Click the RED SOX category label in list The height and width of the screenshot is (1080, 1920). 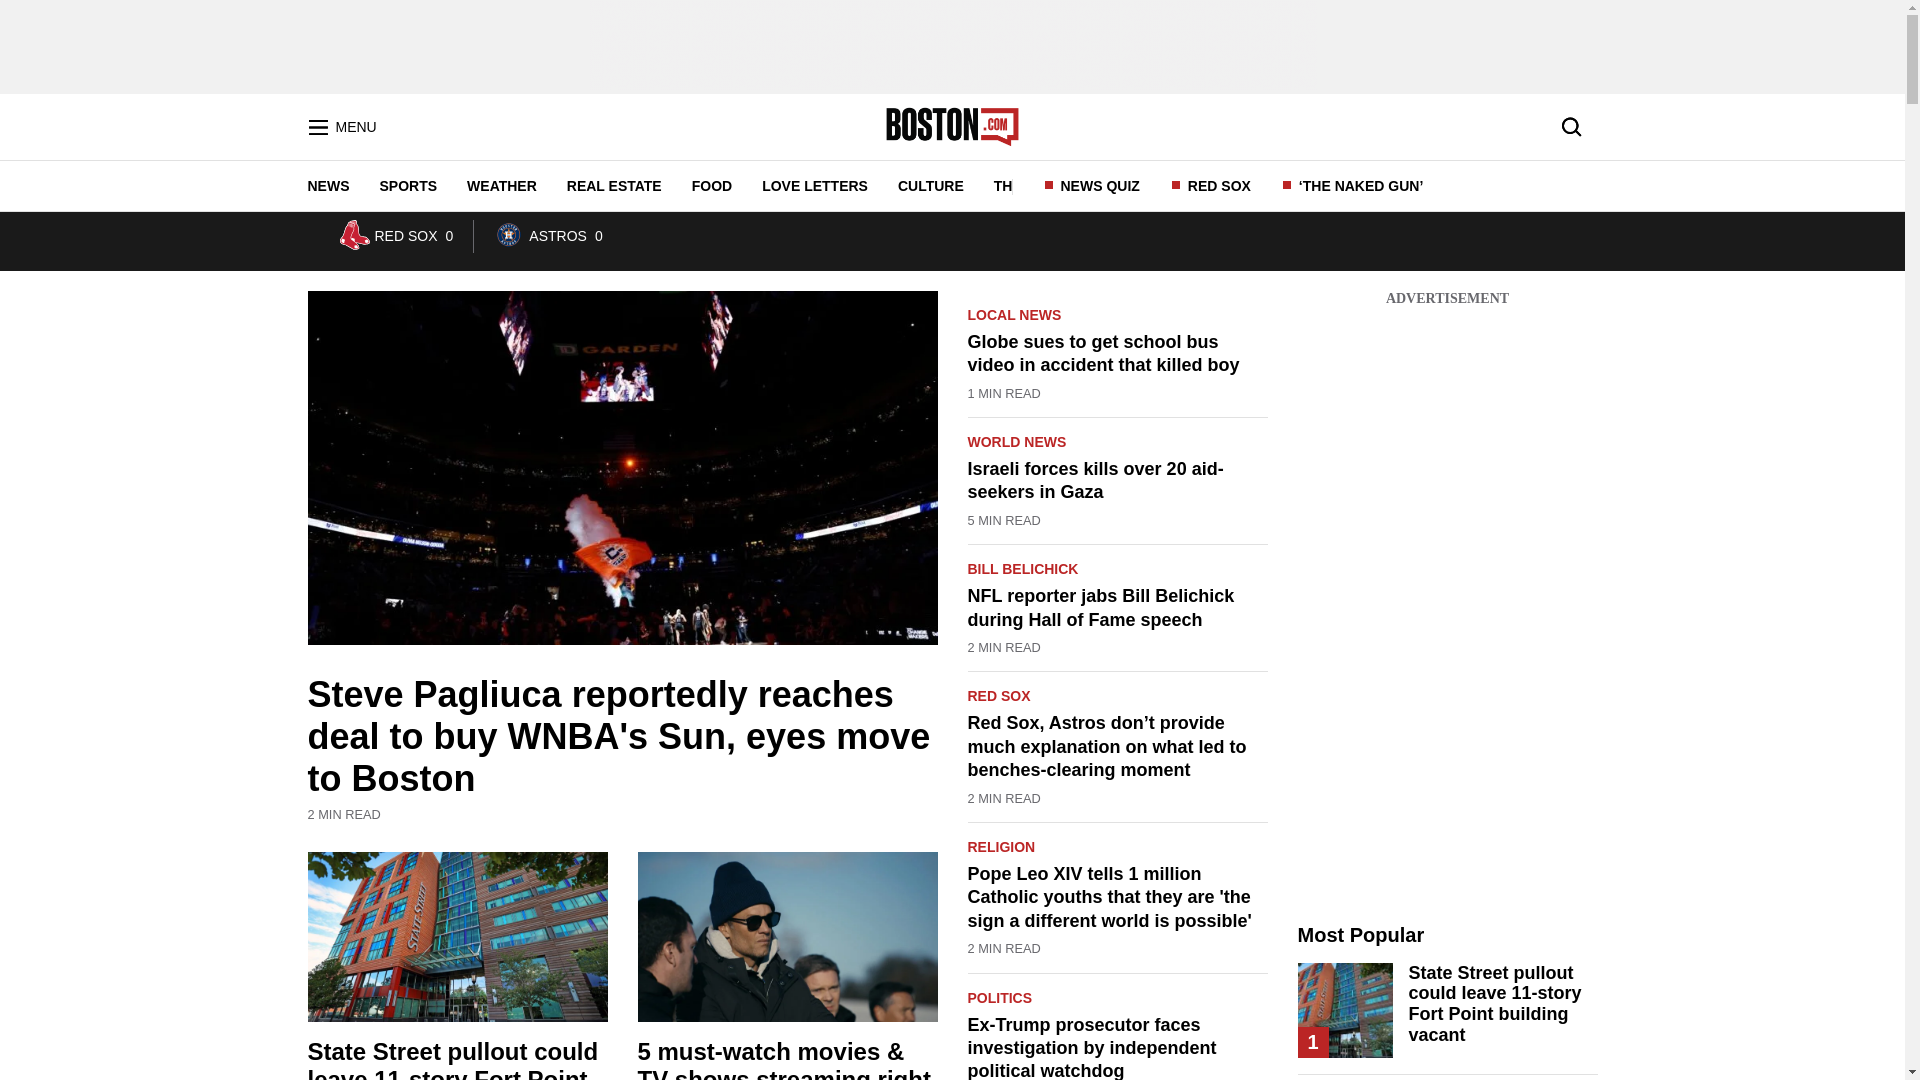tap(998, 696)
